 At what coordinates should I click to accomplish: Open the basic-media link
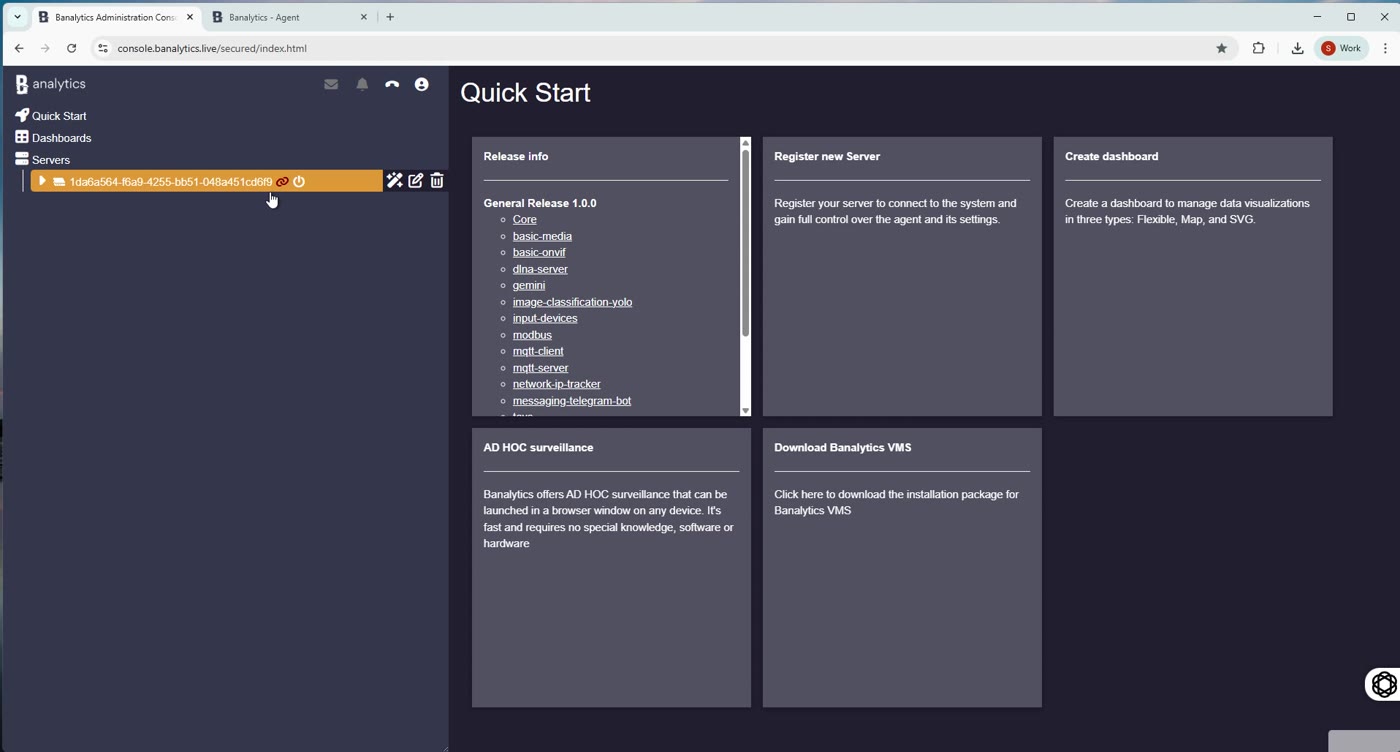[x=542, y=236]
